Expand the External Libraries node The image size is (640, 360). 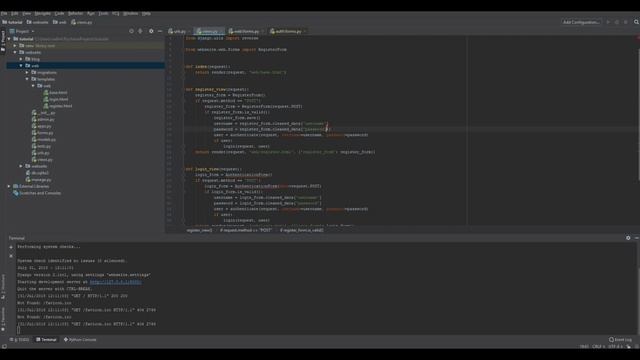click(9, 186)
